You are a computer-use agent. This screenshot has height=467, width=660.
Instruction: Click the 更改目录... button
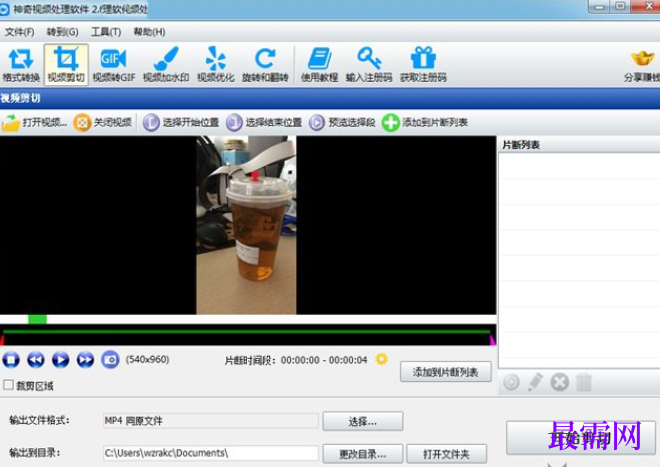[362, 454]
